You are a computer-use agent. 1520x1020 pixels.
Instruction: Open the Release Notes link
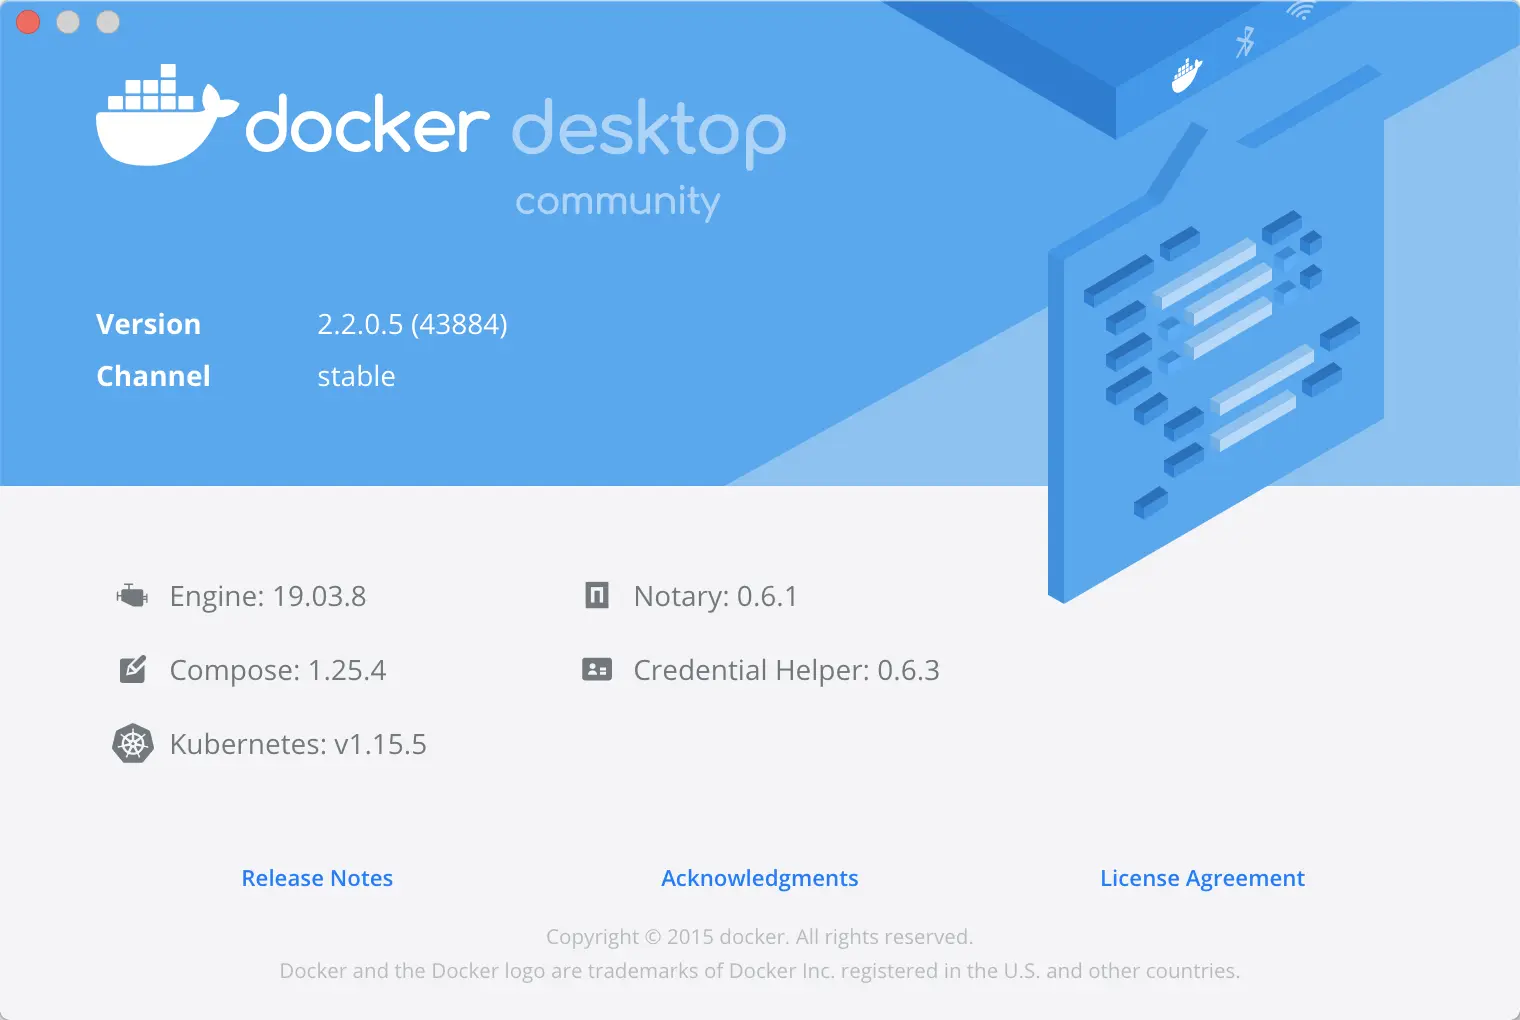click(317, 878)
